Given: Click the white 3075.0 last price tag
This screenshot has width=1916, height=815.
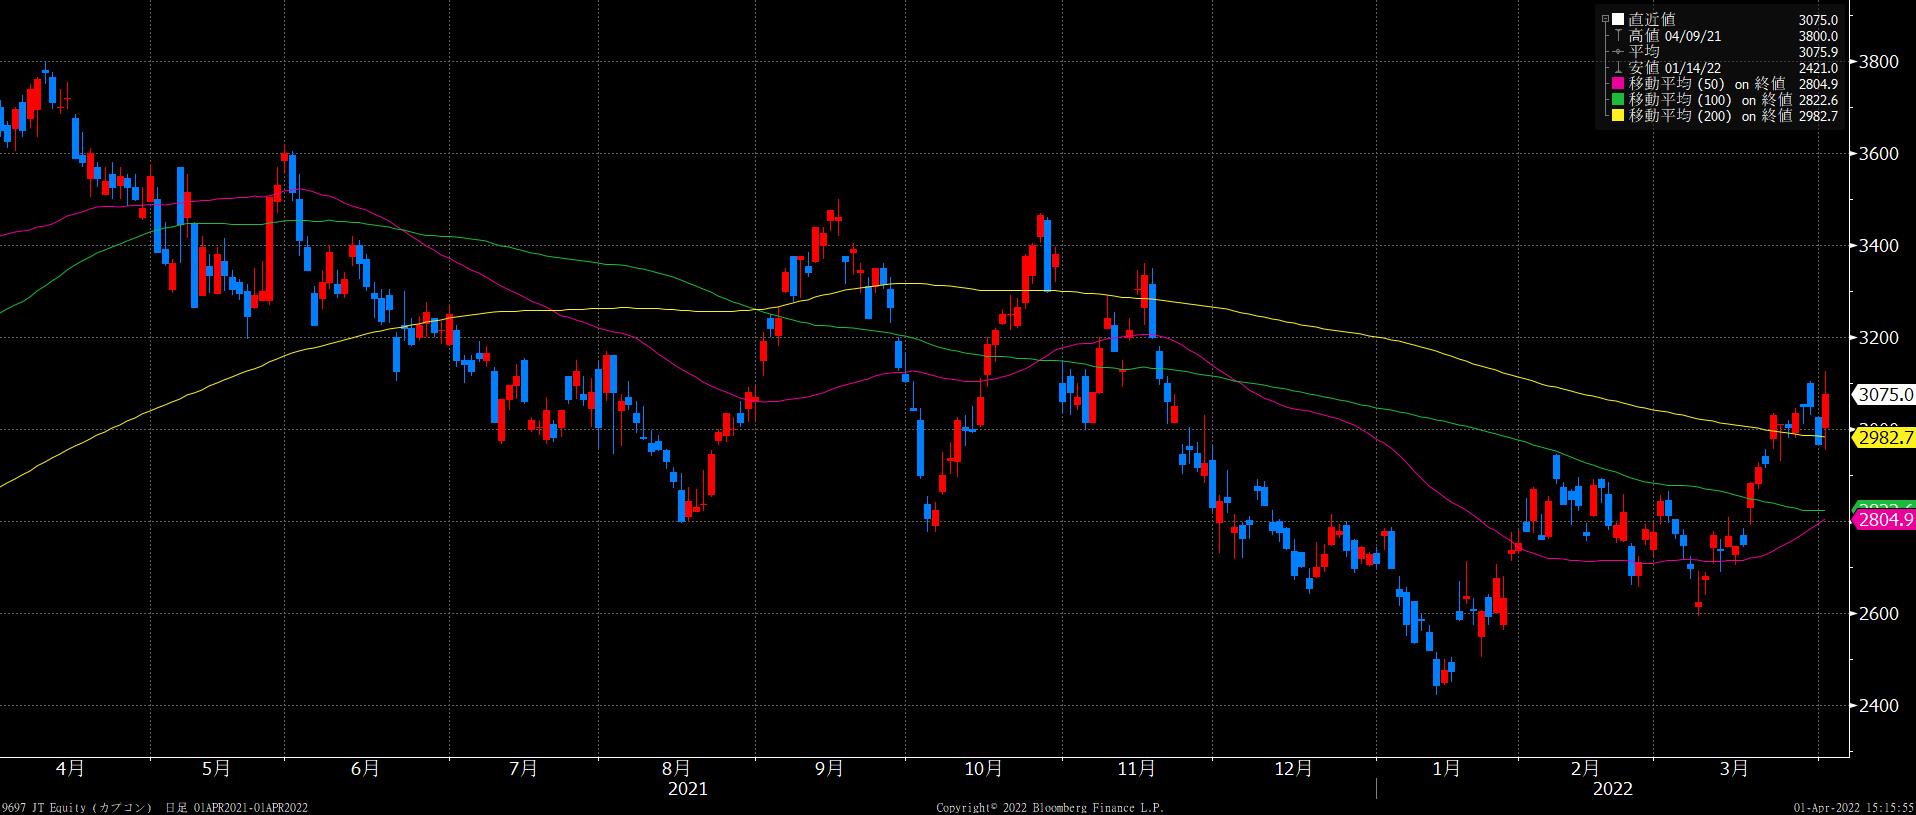Looking at the screenshot, I should click(x=1884, y=394).
